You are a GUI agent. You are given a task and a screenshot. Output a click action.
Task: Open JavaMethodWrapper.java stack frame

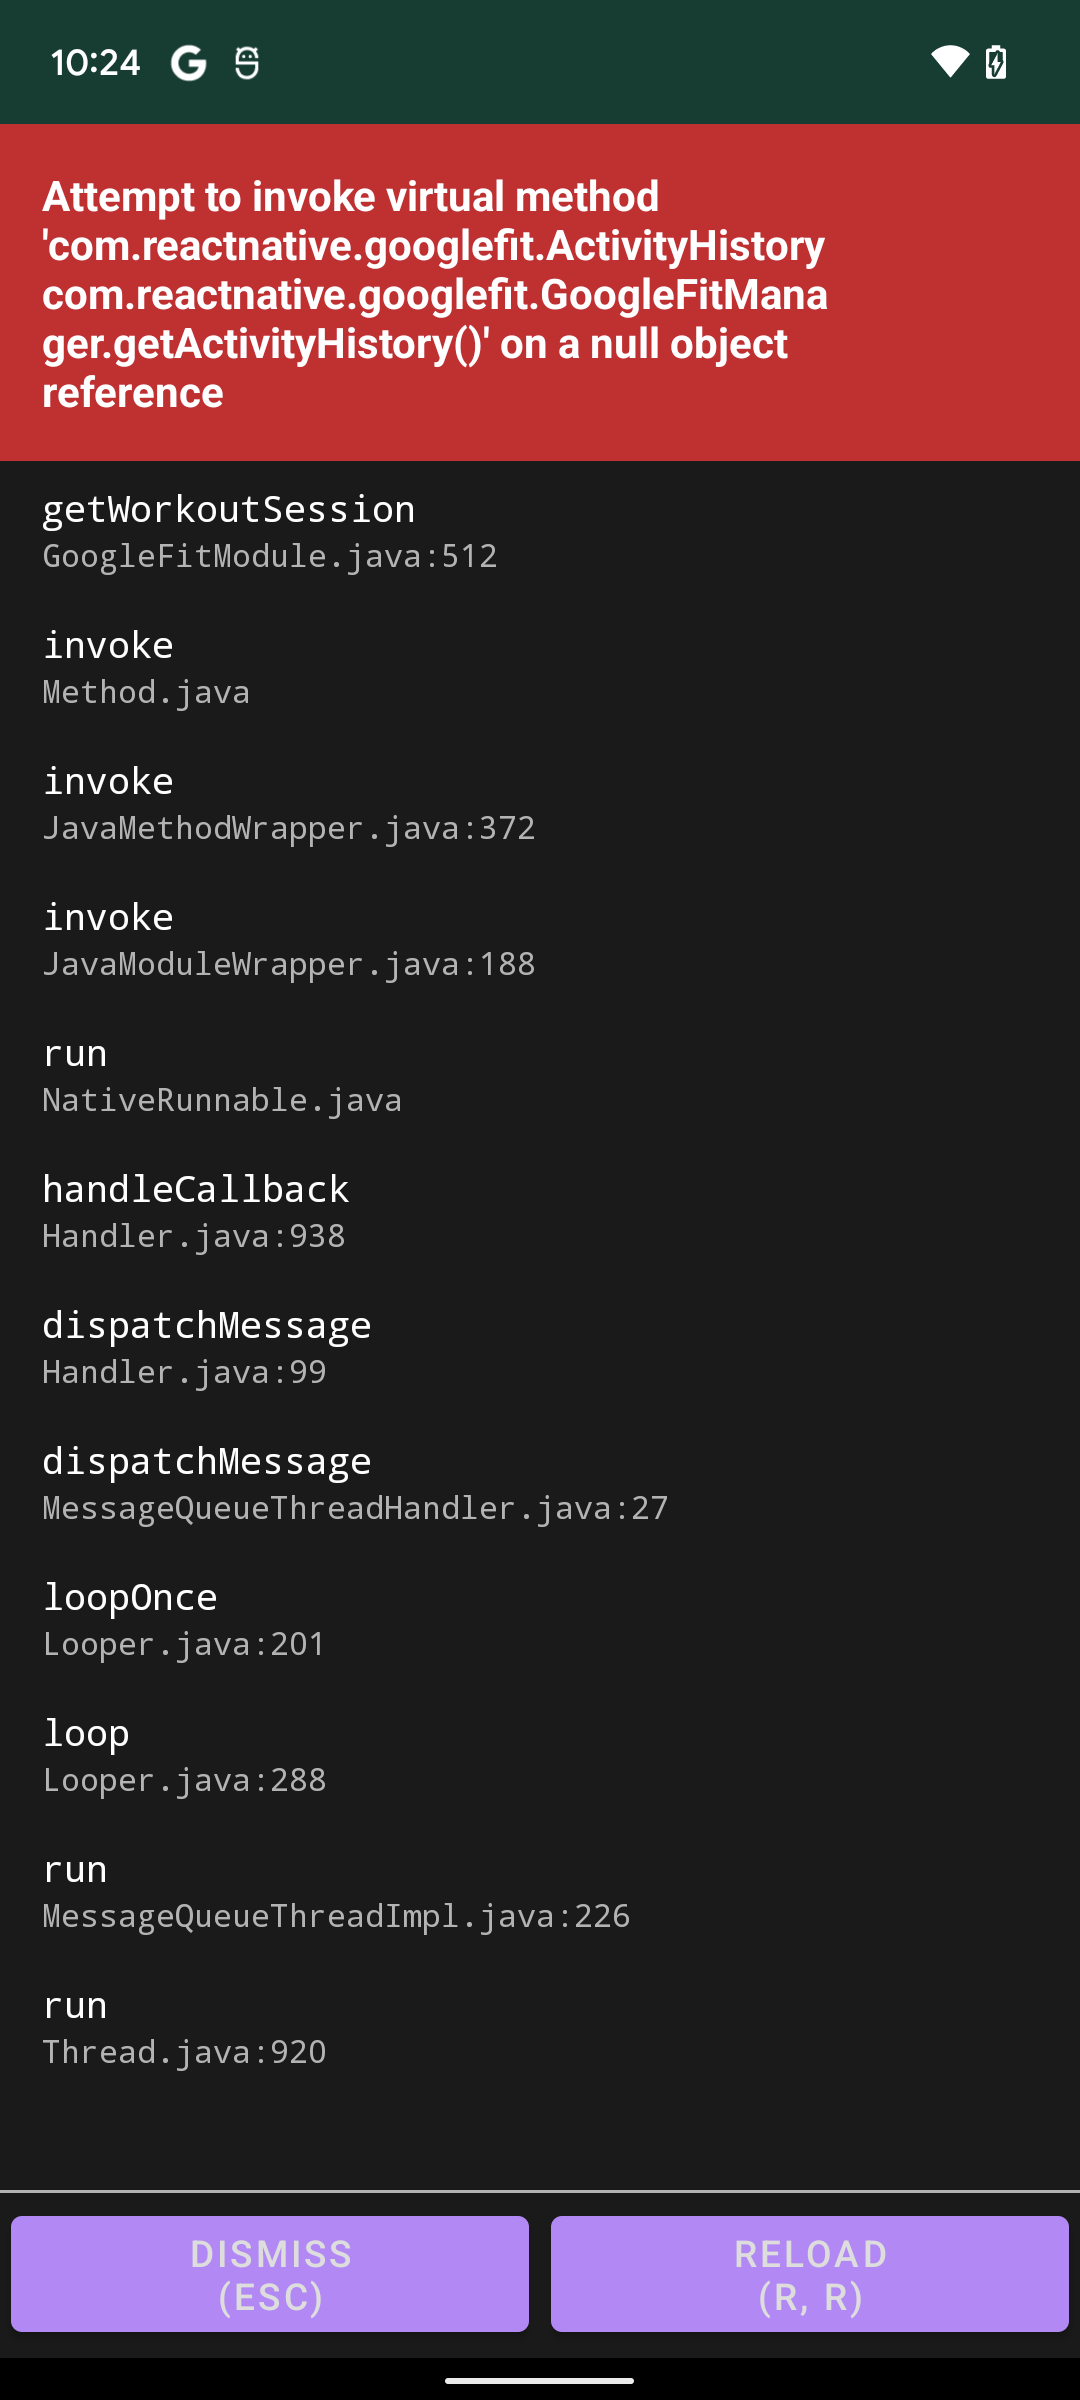click(x=288, y=803)
